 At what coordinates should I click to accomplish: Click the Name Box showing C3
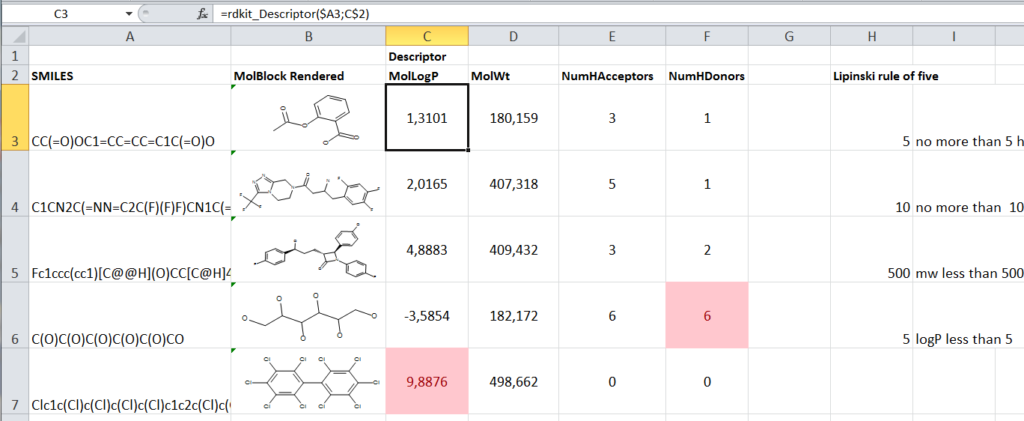click(61, 13)
